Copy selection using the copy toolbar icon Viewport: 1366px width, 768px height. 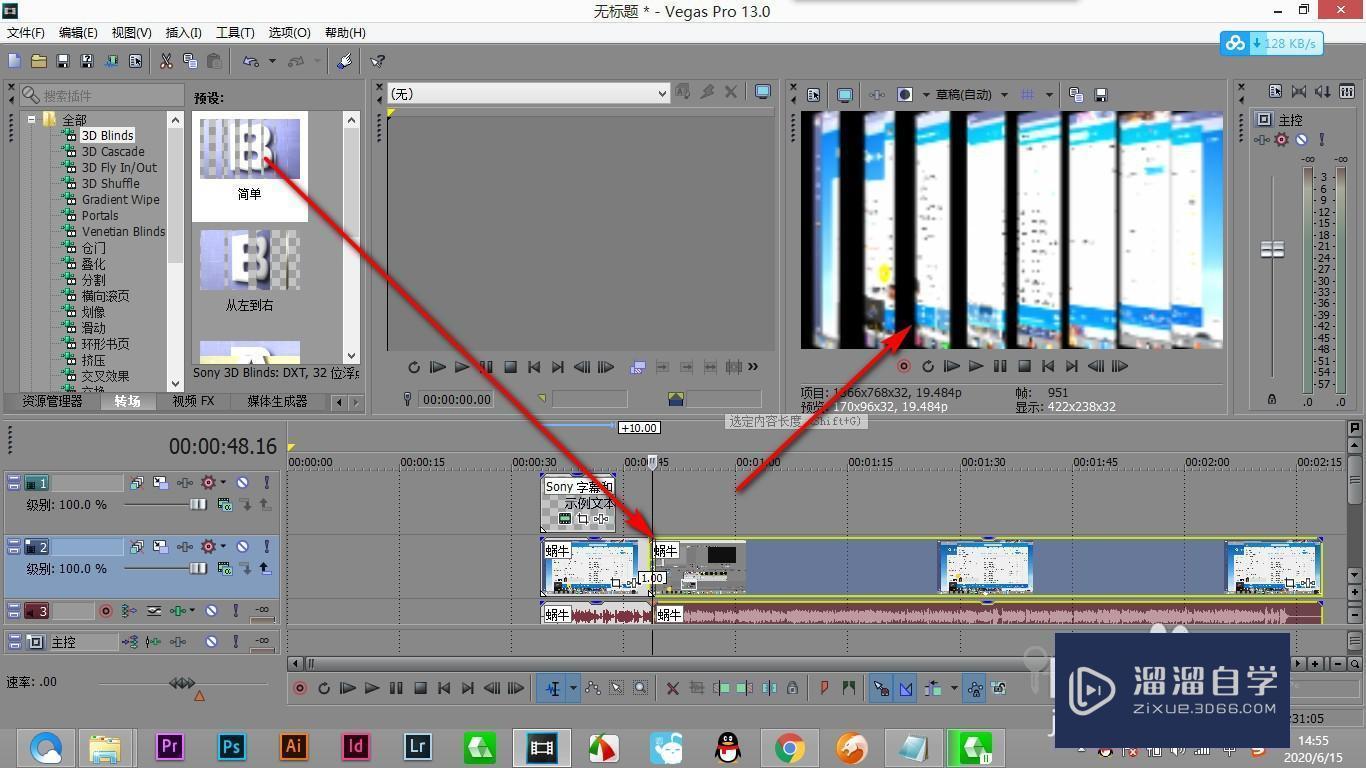(x=190, y=61)
